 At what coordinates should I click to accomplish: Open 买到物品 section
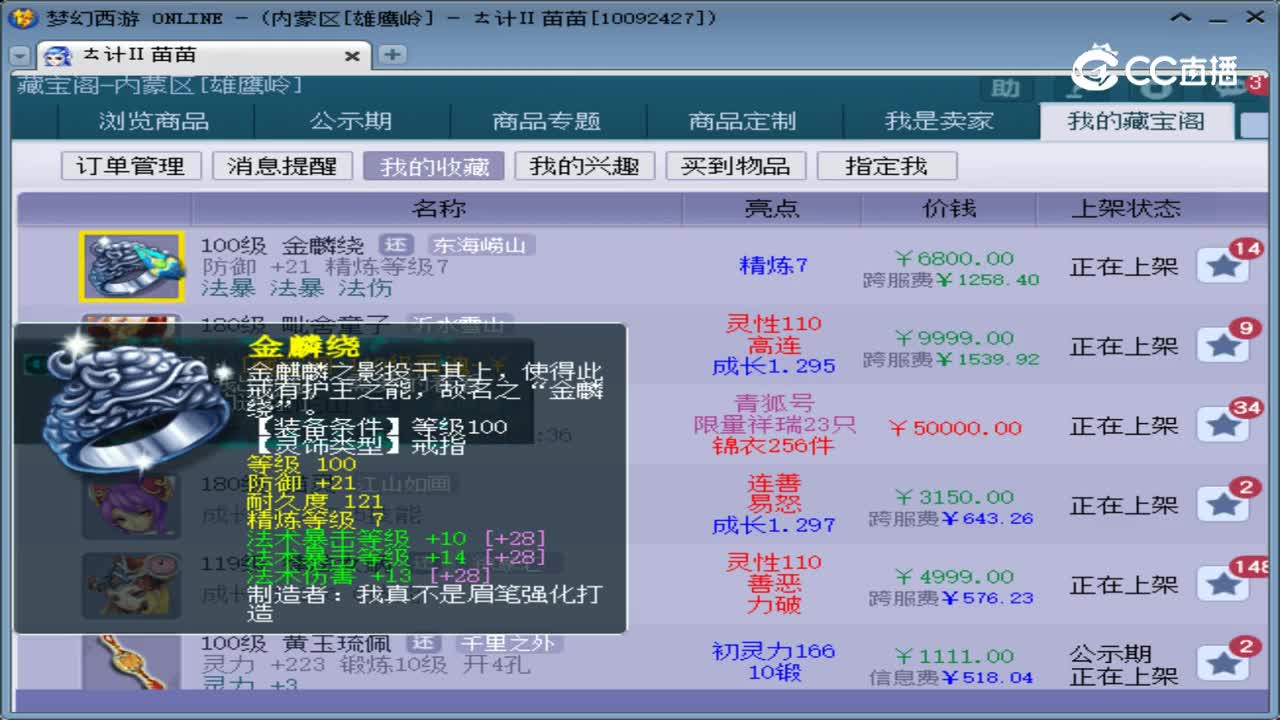click(x=737, y=166)
